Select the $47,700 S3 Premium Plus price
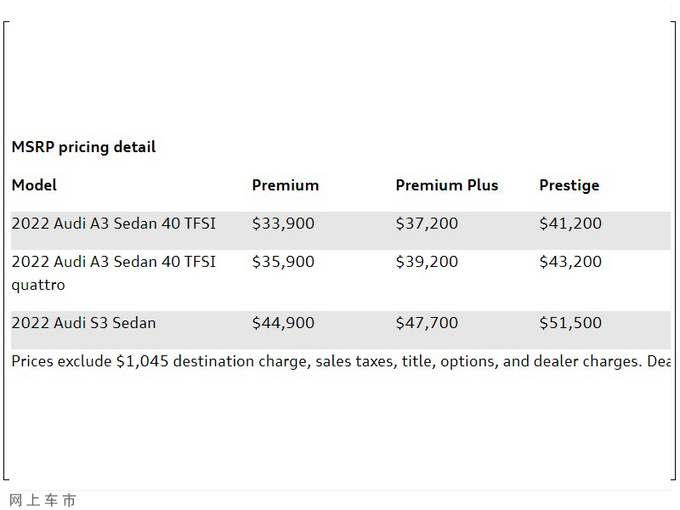Screen dimensions: 680x510 [427, 323]
